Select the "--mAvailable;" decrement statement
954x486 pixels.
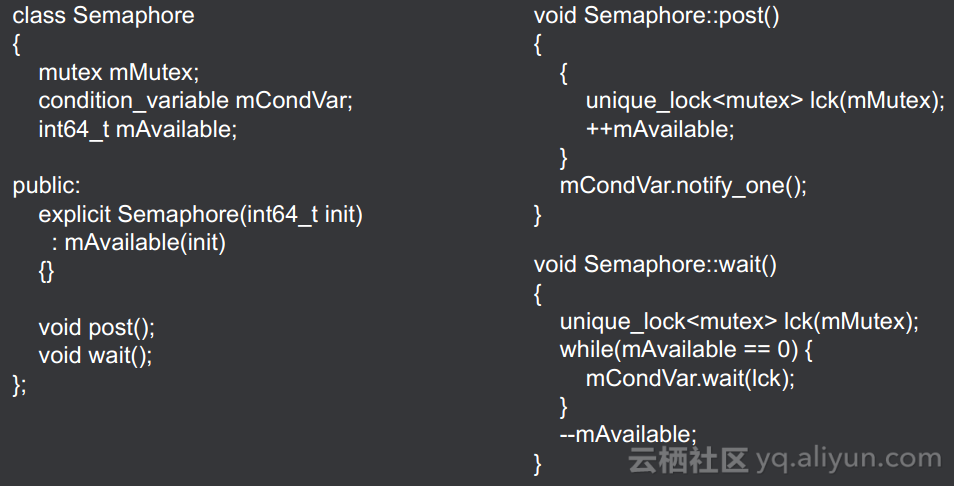(x=628, y=435)
